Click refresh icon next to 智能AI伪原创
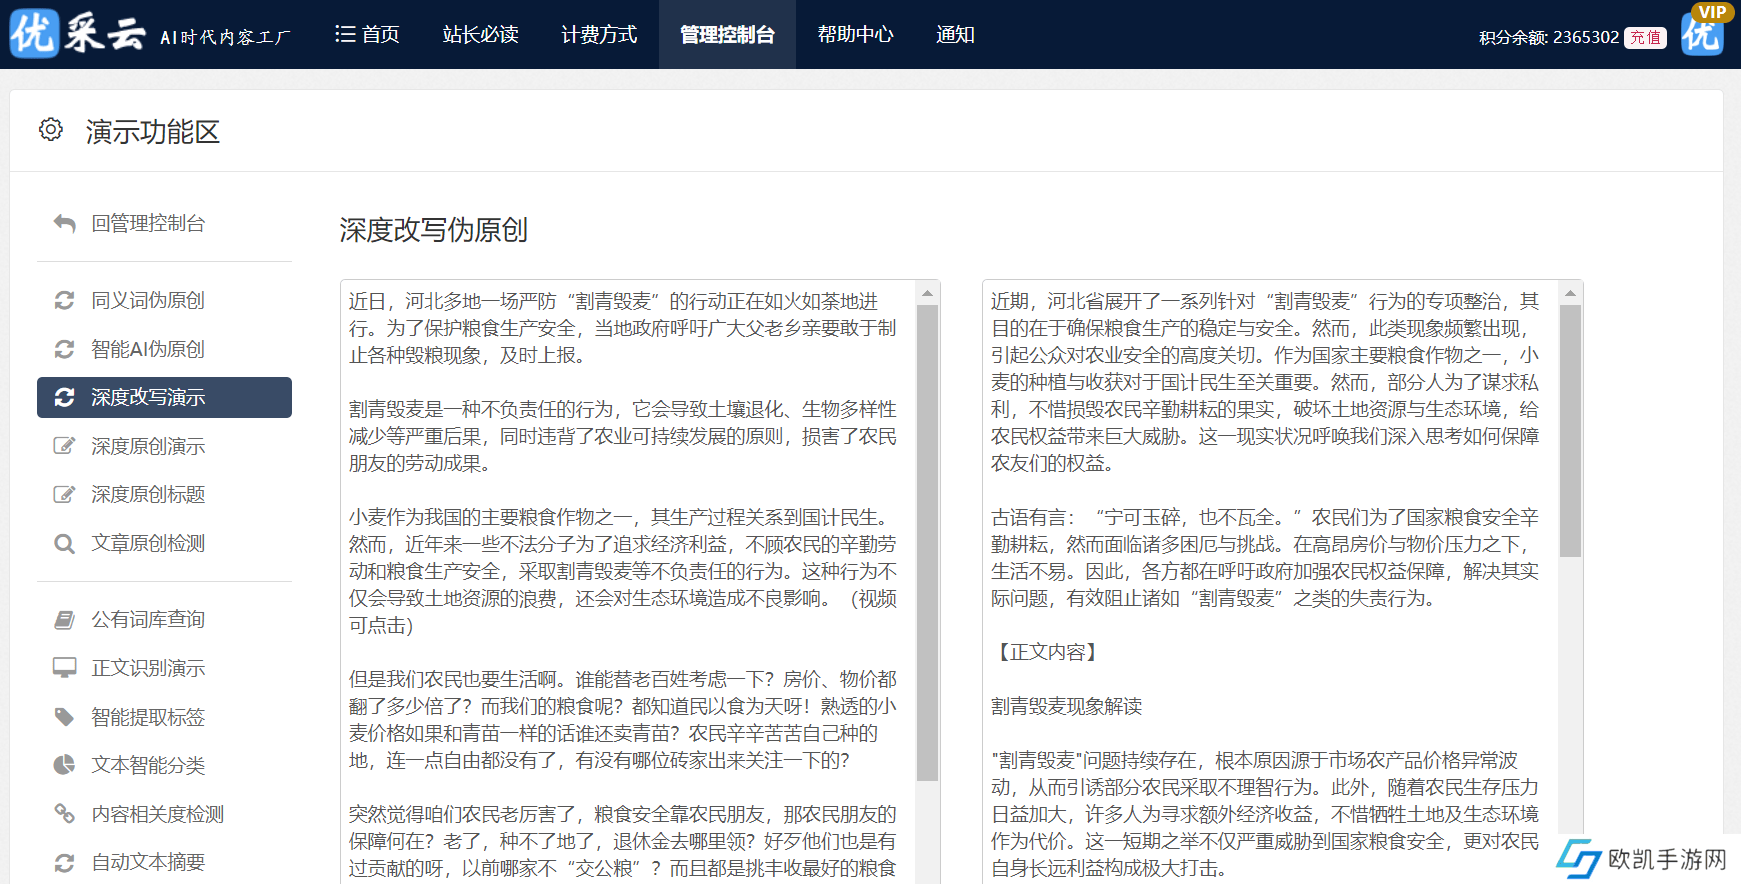 (65, 349)
